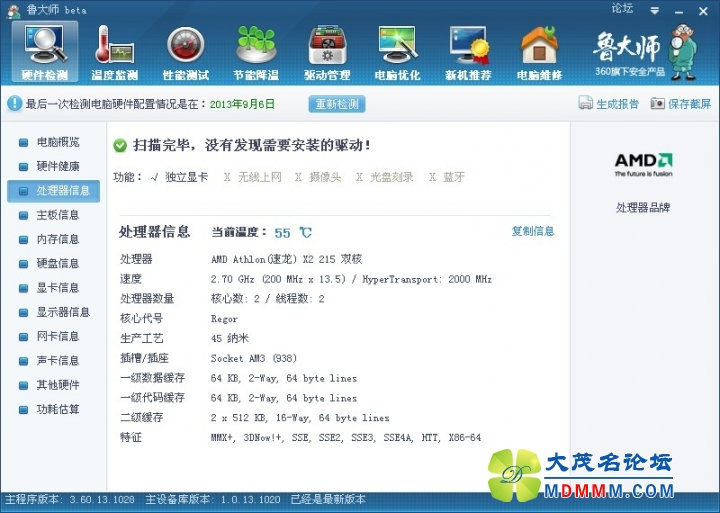Image resolution: width=720 pixels, height=513 pixels.
Task: Select 处理器信息 in the sidebar
Action: [53, 191]
